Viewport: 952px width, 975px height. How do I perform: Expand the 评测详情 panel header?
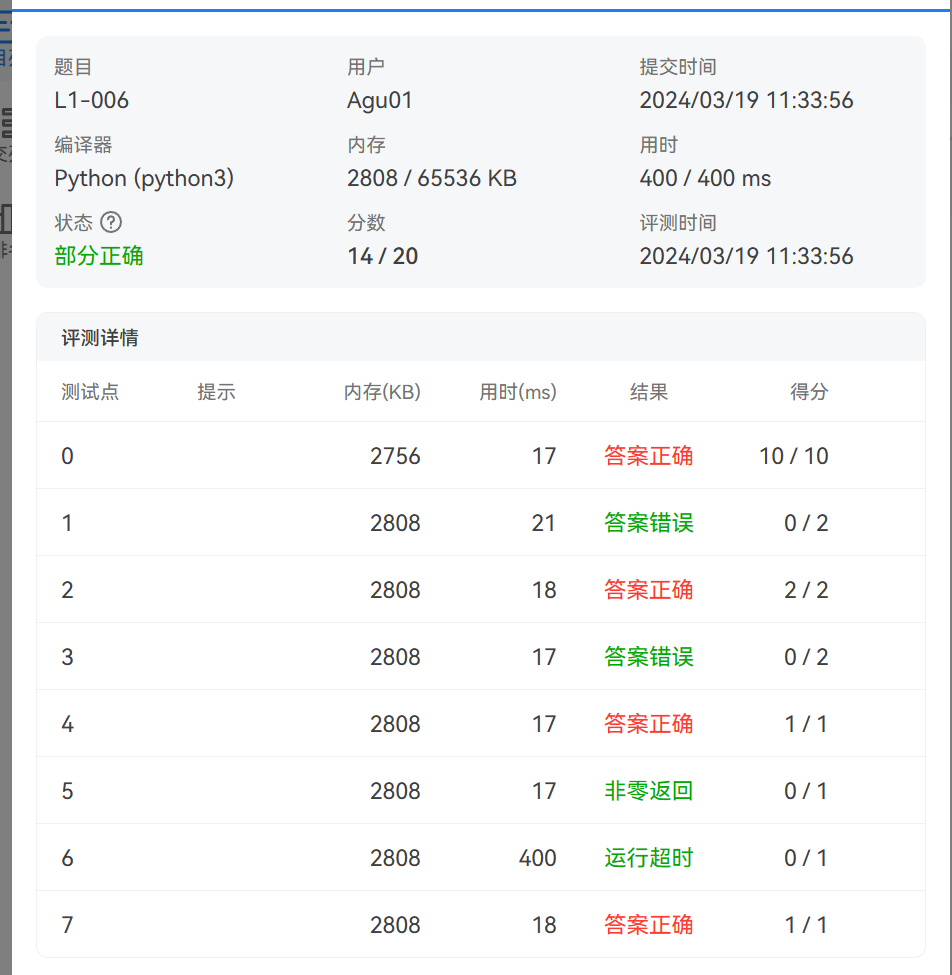tap(99, 337)
